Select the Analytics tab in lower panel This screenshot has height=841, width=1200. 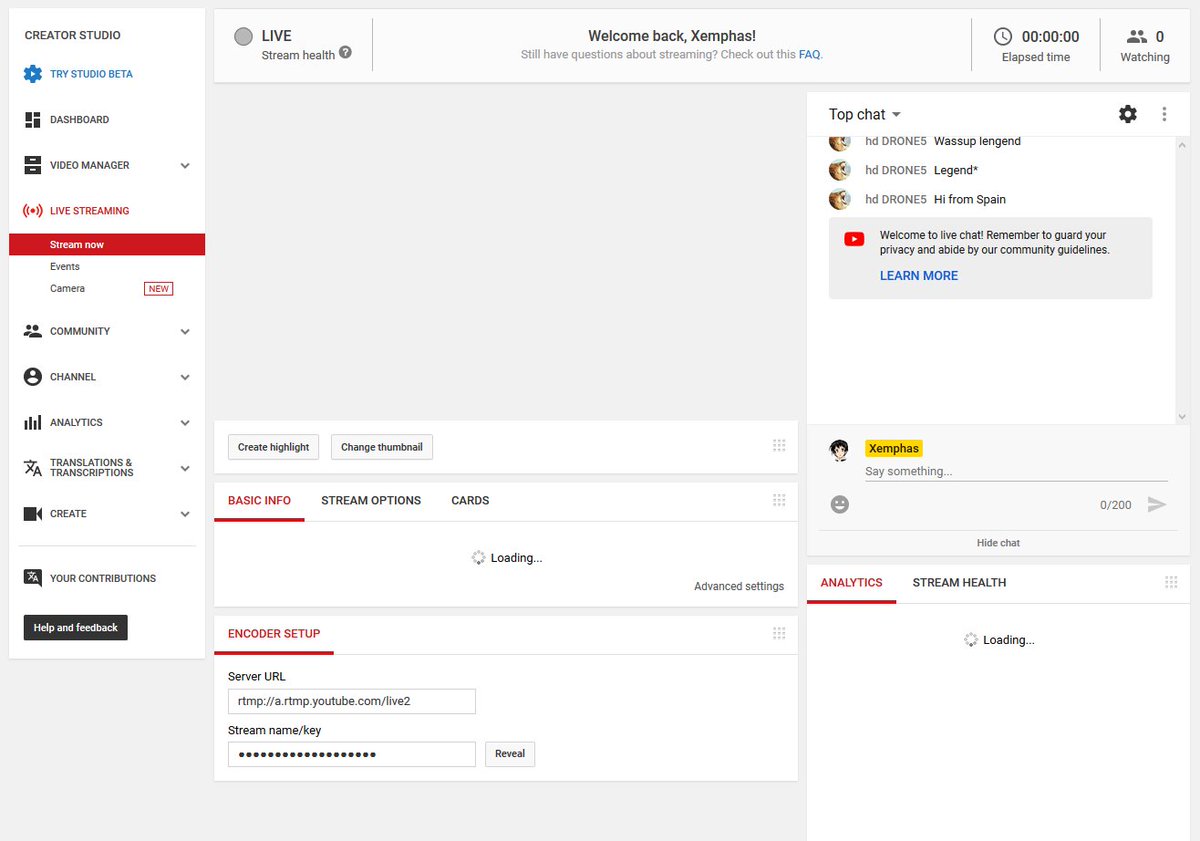851,582
